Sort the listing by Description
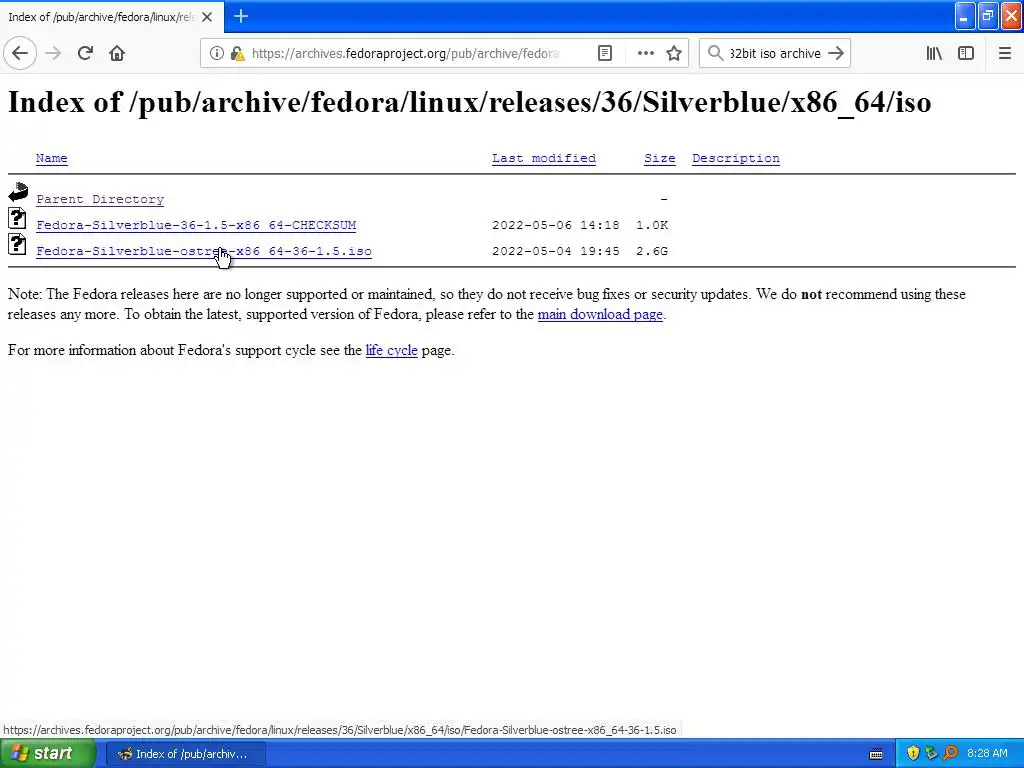This screenshot has height=768, width=1024. pyautogui.click(x=736, y=158)
